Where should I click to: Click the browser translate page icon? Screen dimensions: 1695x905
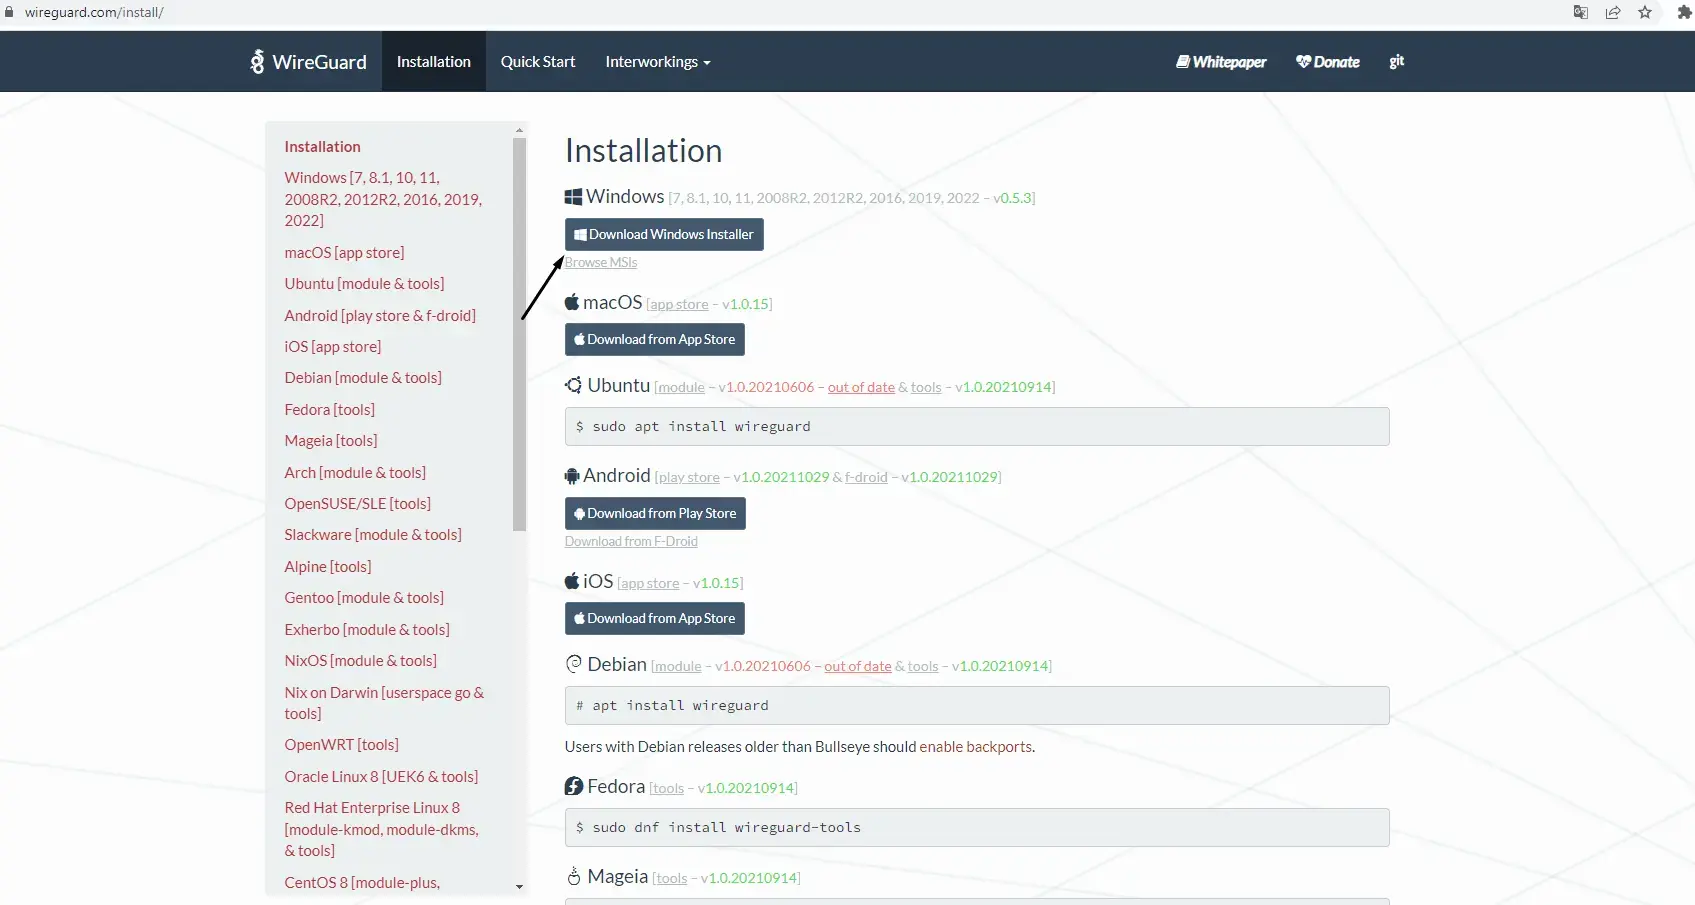click(x=1581, y=12)
